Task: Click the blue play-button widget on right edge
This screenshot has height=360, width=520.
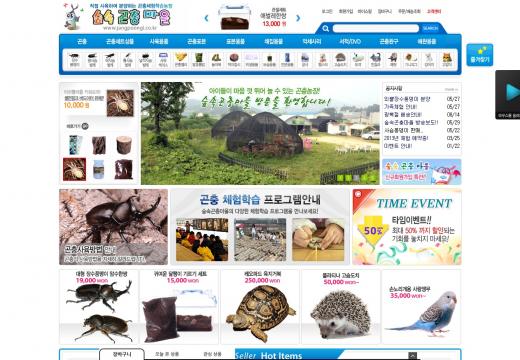Action: [508, 95]
